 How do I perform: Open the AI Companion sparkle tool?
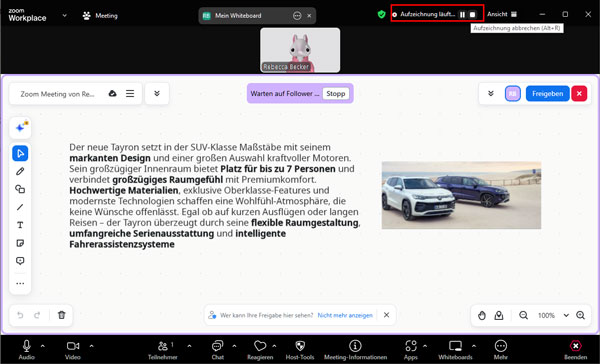pyautogui.click(x=20, y=127)
